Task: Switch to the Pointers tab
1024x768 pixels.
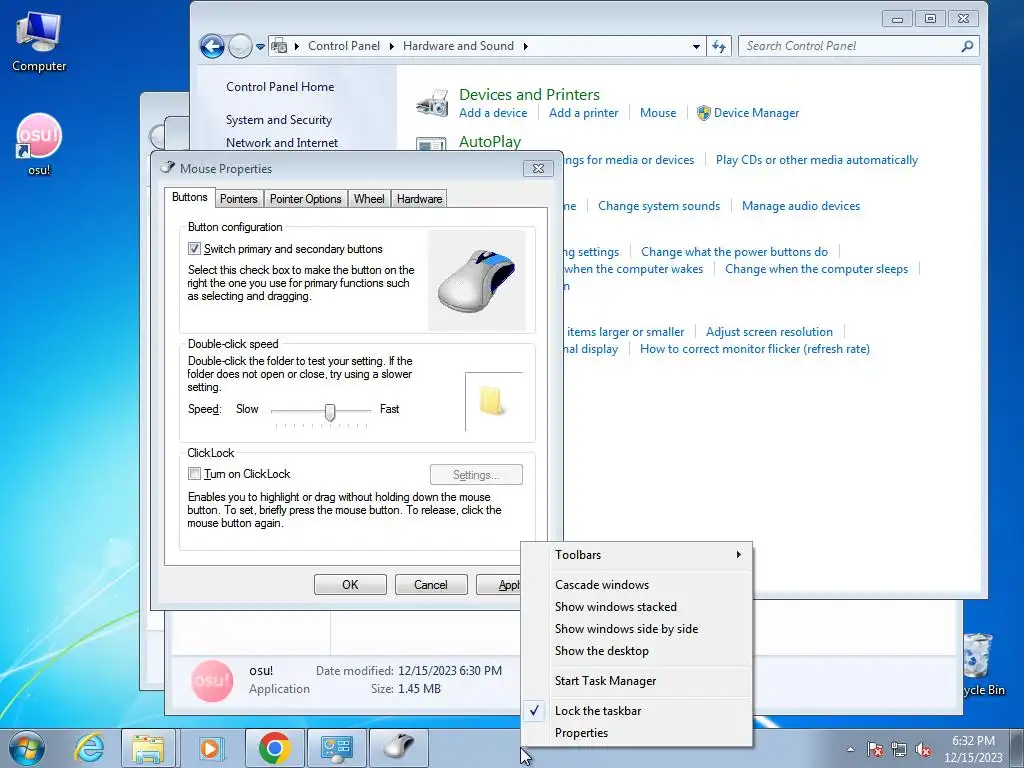Action: click(238, 199)
